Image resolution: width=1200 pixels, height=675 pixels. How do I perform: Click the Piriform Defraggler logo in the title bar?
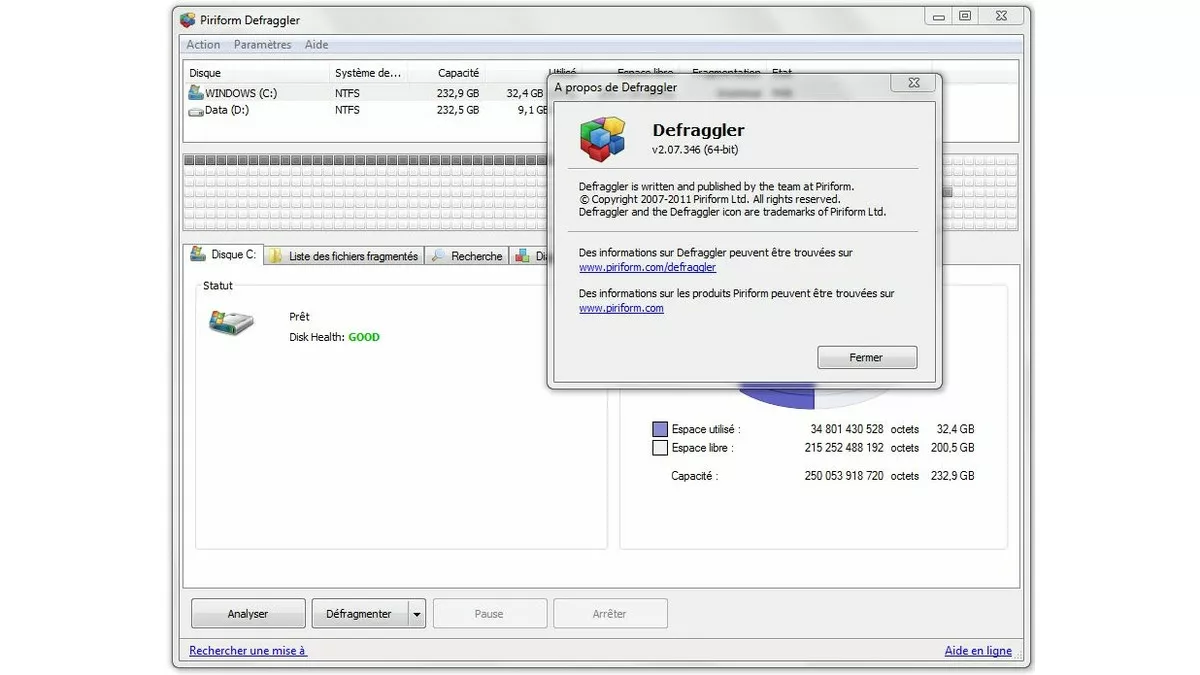[186, 18]
